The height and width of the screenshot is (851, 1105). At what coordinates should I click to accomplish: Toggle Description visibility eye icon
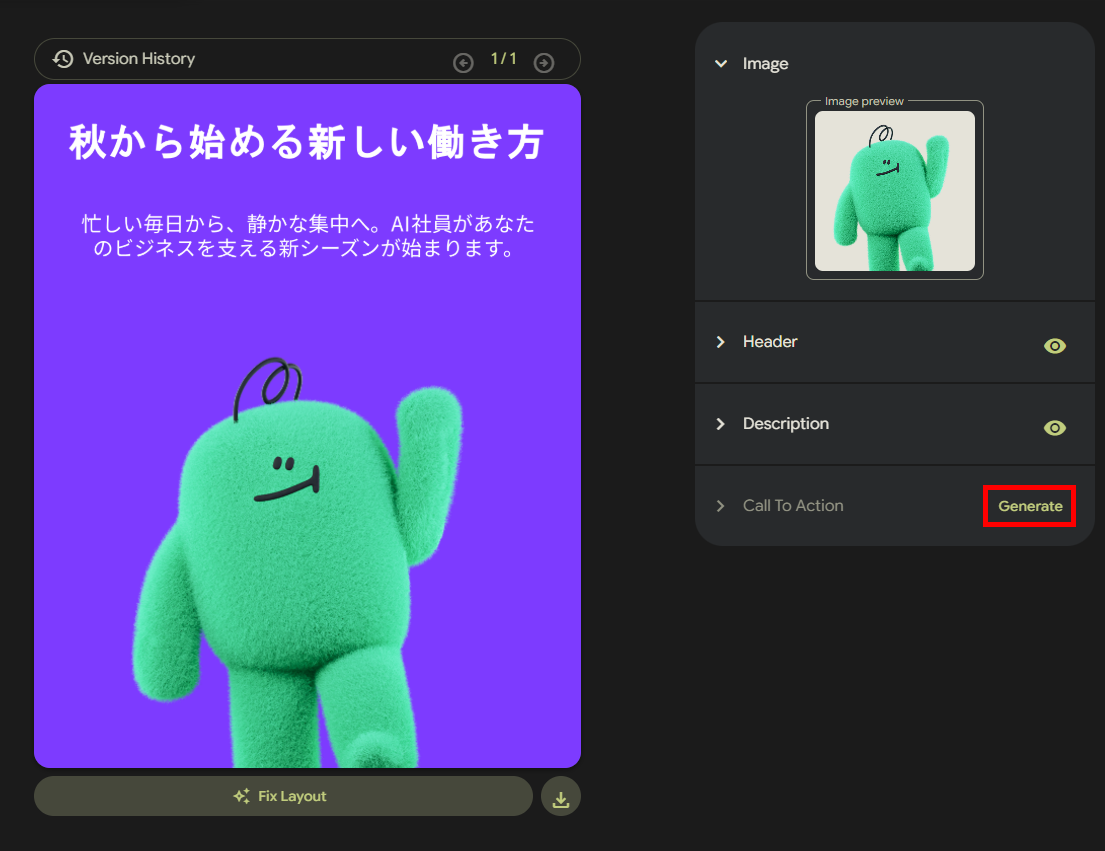tap(1054, 428)
